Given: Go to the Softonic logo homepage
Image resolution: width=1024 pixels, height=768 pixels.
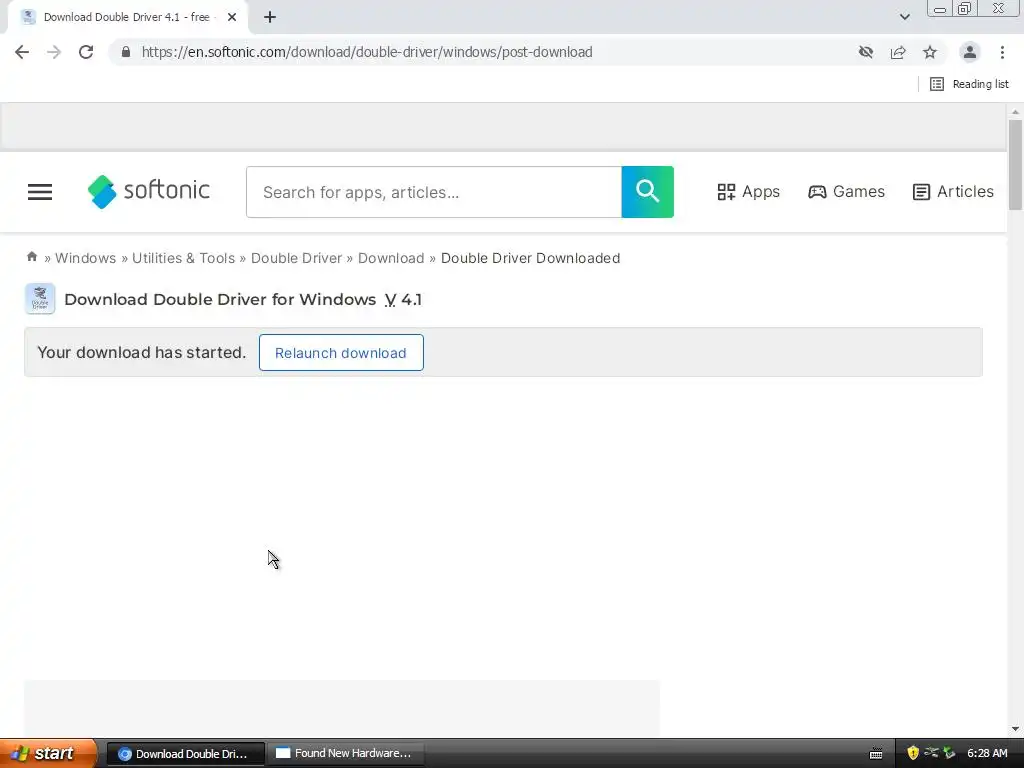Looking at the screenshot, I should 149,191.
